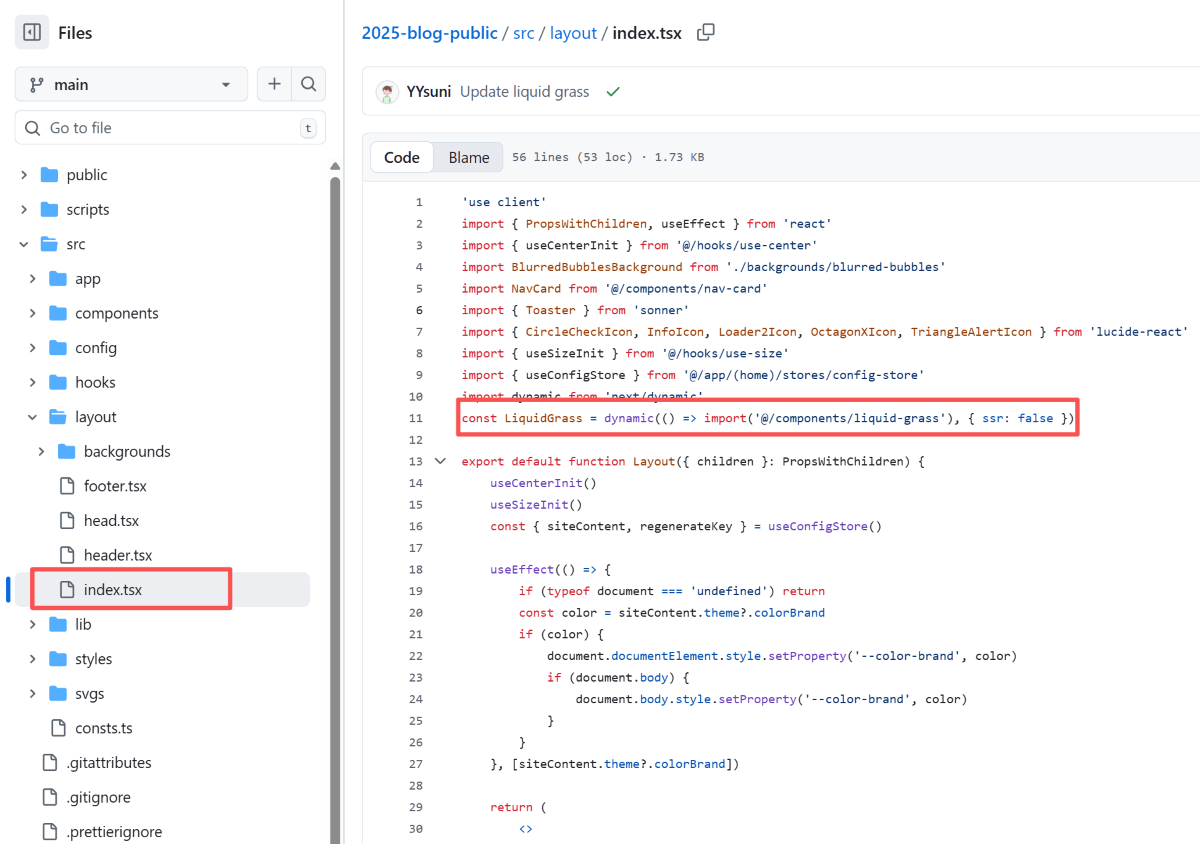
Task: Collapse the Files side panel icon
Action: point(32,33)
